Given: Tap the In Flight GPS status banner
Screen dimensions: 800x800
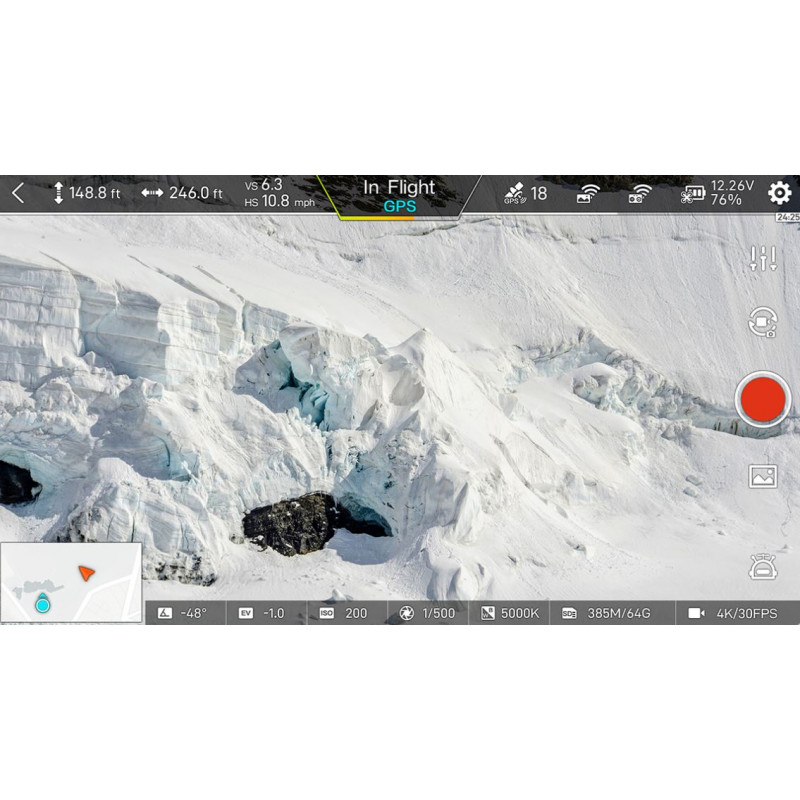Looking at the screenshot, I should coord(399,196).
